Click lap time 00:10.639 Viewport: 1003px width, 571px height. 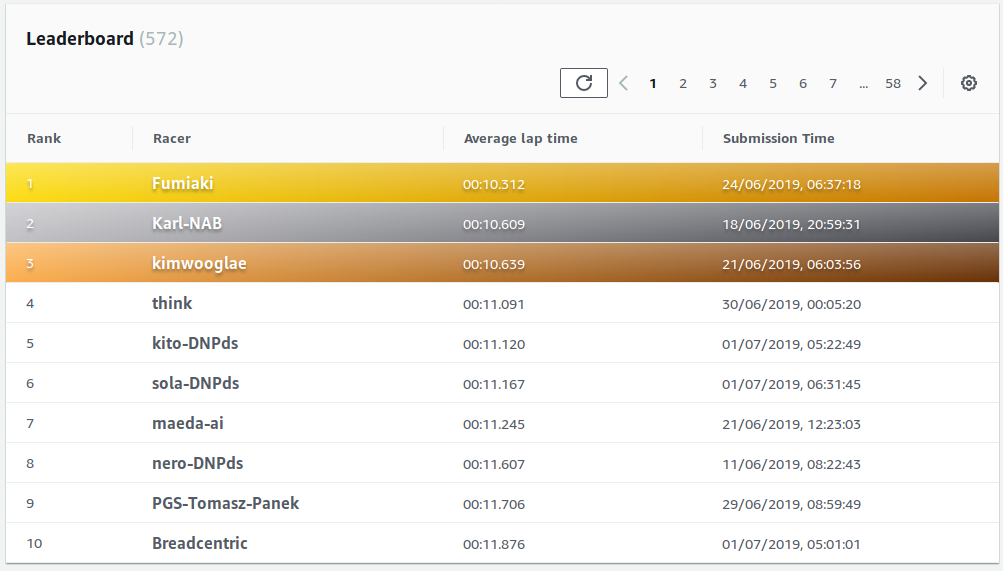tap(494, 264)
